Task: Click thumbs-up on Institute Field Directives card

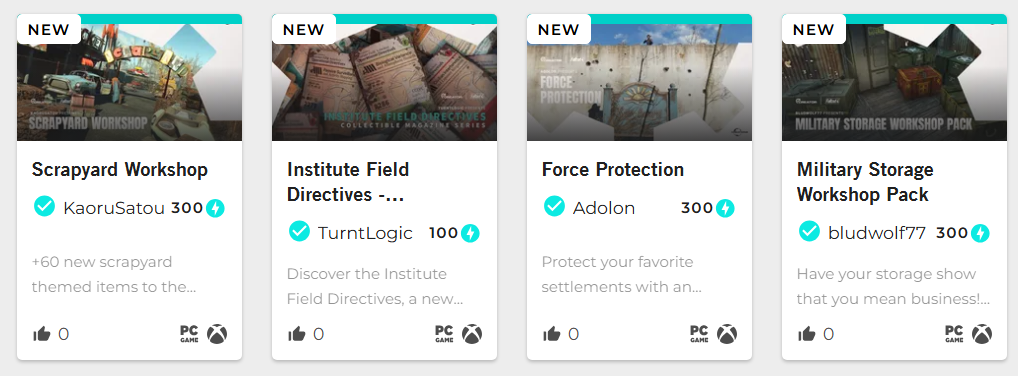Action: (x=297, y=334)
